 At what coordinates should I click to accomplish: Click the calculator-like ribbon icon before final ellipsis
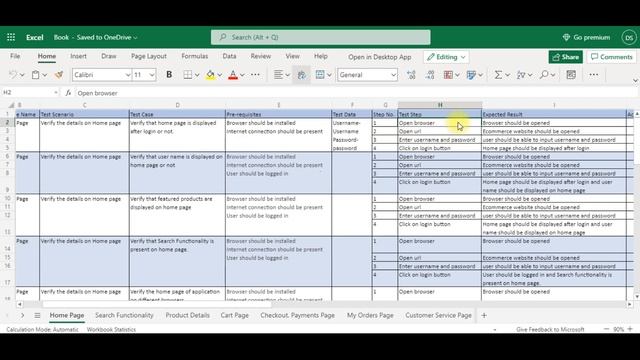[571, 75]
